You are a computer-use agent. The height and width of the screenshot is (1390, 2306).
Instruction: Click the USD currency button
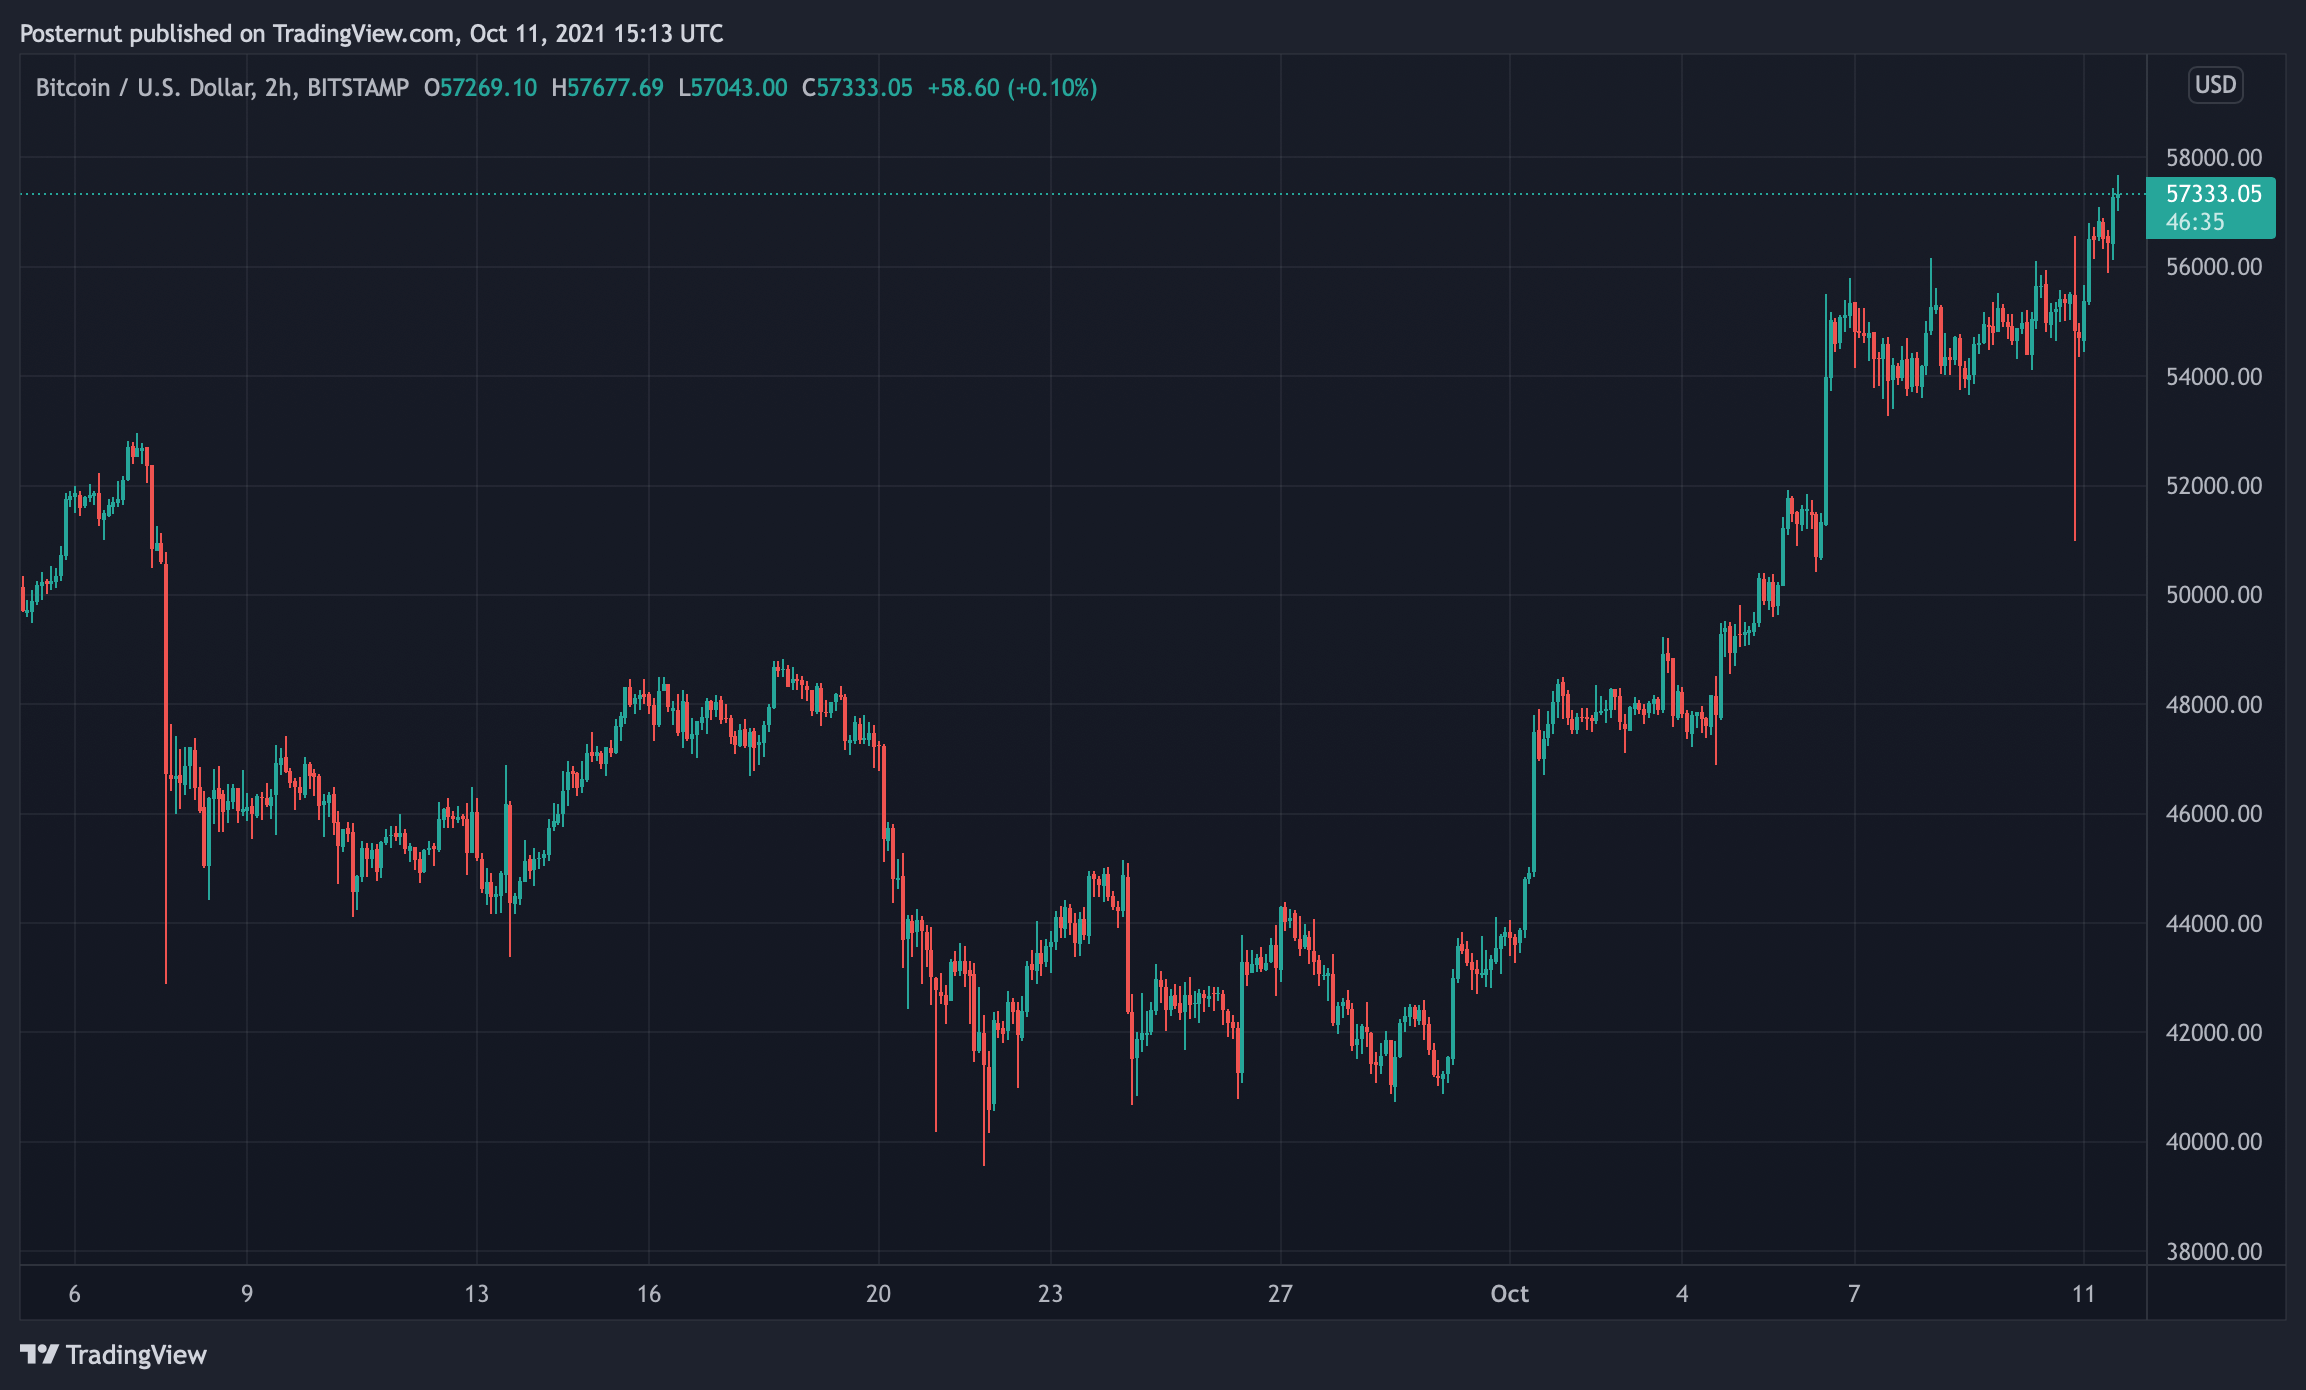click(x=2215, y=85)
